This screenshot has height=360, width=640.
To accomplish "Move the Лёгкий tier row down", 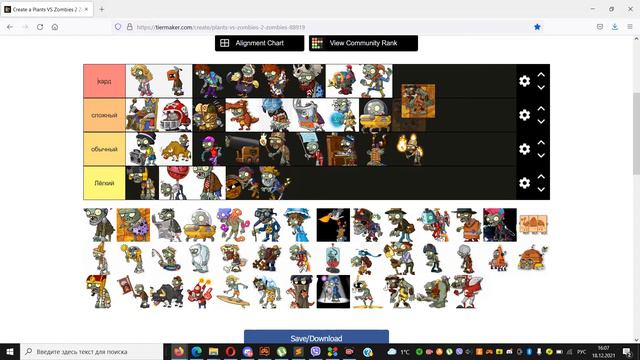I will pyautogui.click(x=541, y=189).
